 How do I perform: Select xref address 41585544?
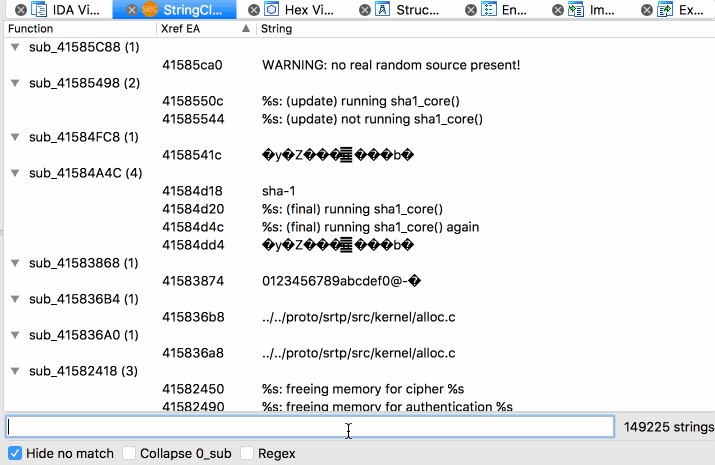click(193, 119)
